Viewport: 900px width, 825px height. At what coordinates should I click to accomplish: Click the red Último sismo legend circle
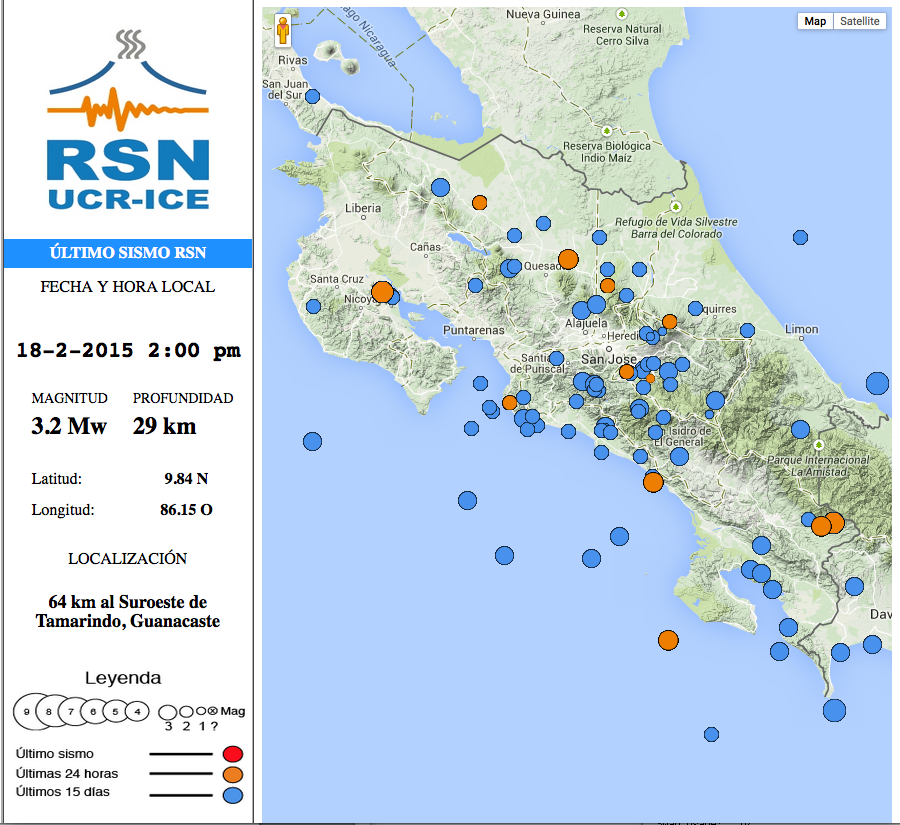(x=233, y=754)
